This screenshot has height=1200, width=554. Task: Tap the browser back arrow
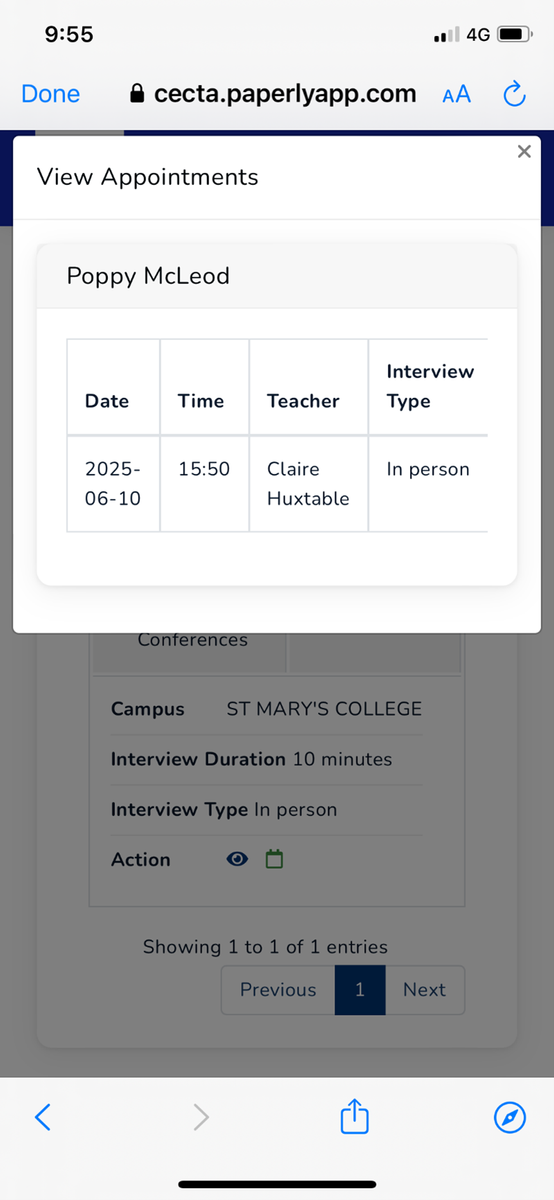(42, 1117)
